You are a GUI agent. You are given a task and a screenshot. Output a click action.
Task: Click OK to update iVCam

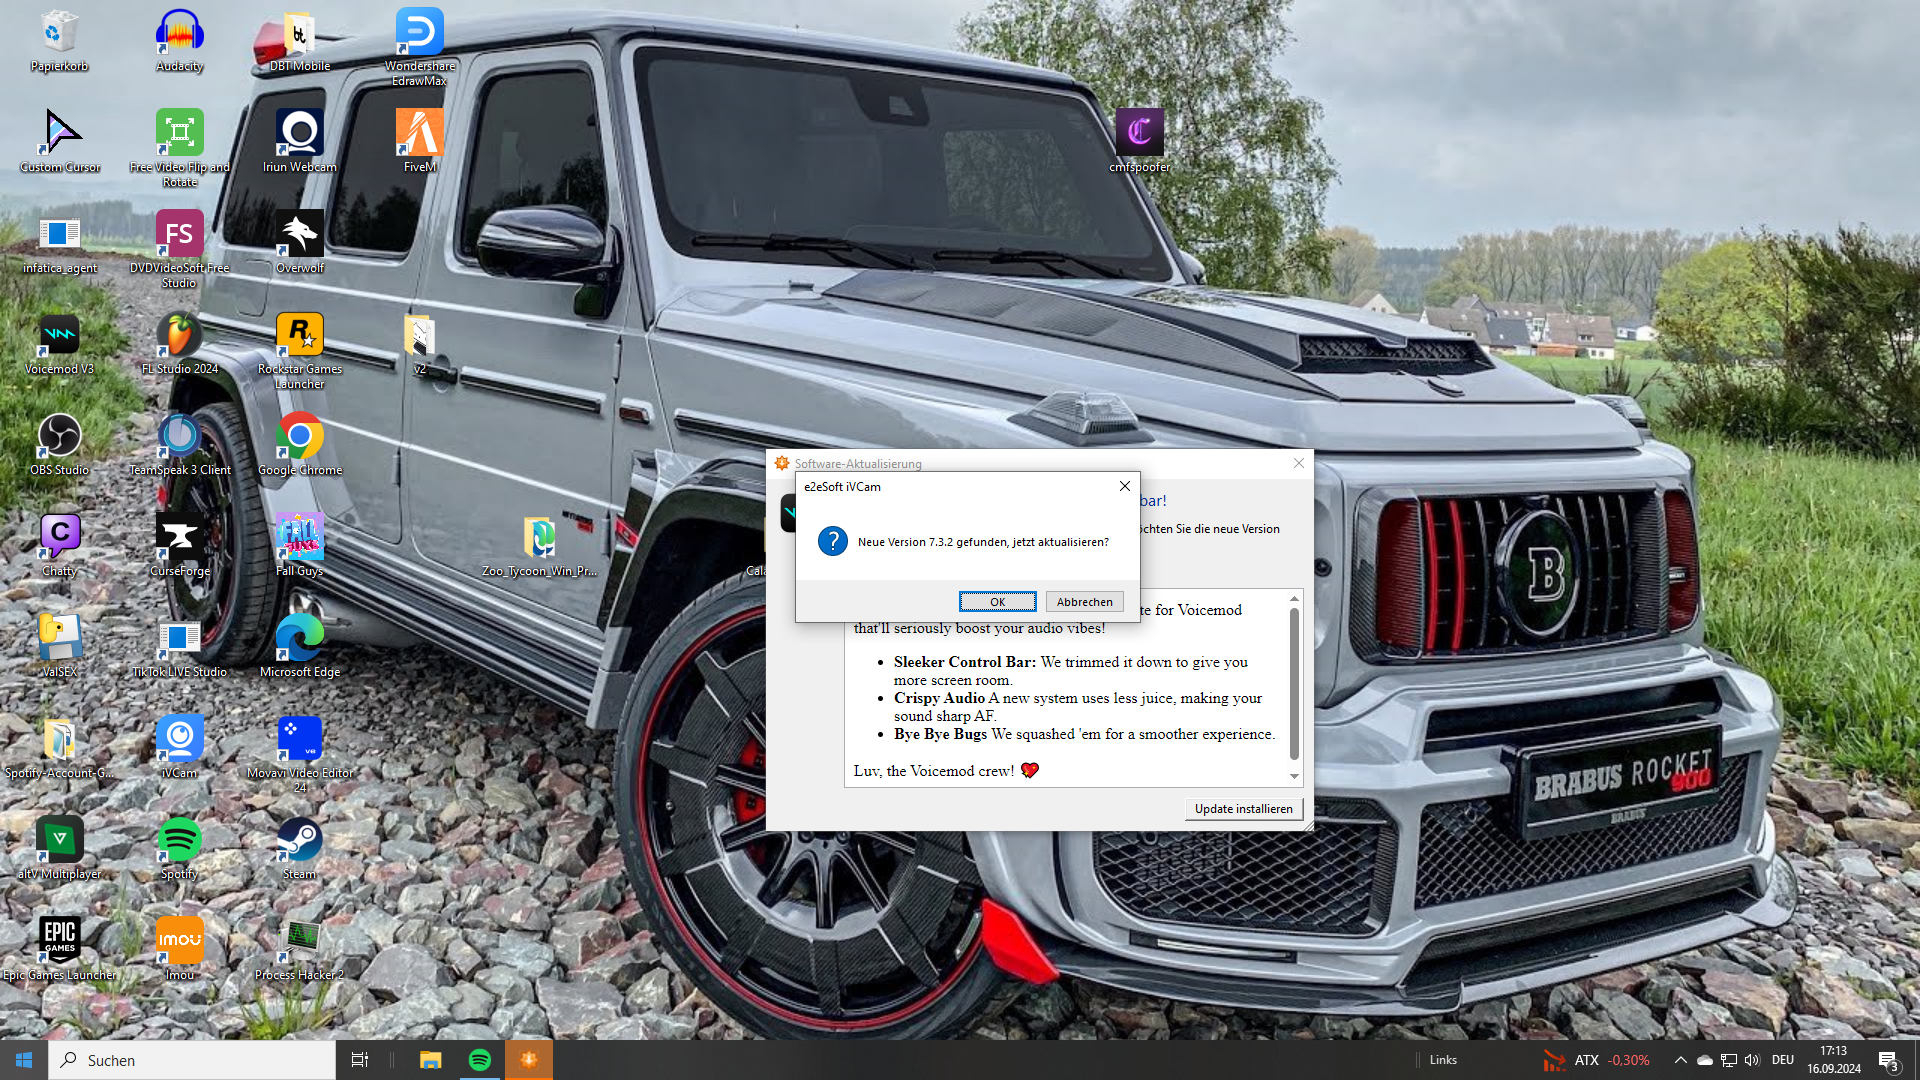pyautogui.click(x=997, y=602)
